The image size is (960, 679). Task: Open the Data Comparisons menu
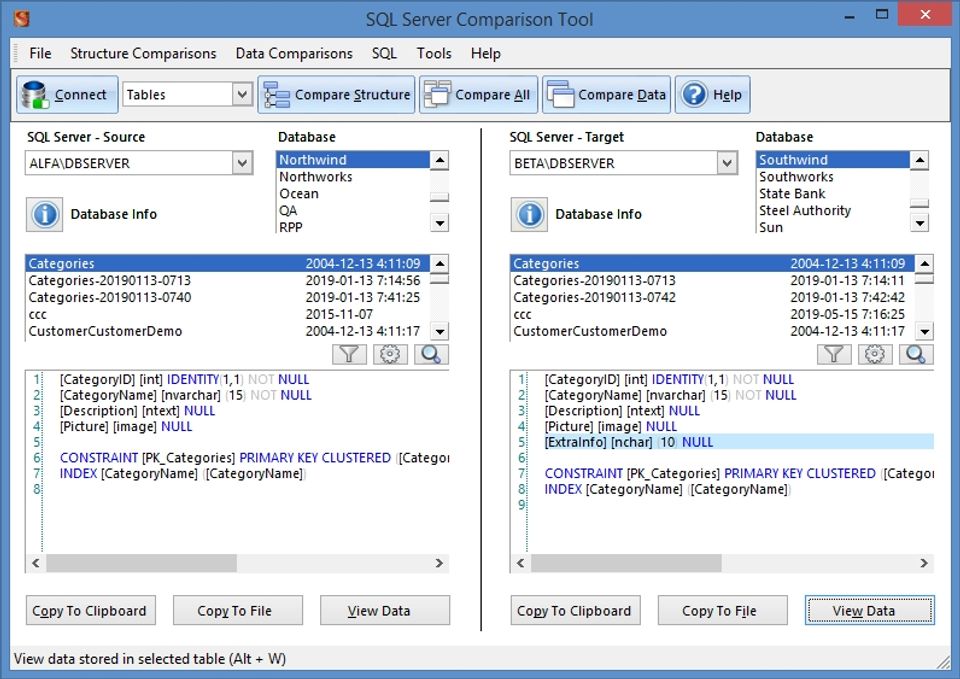pos(294,53)
